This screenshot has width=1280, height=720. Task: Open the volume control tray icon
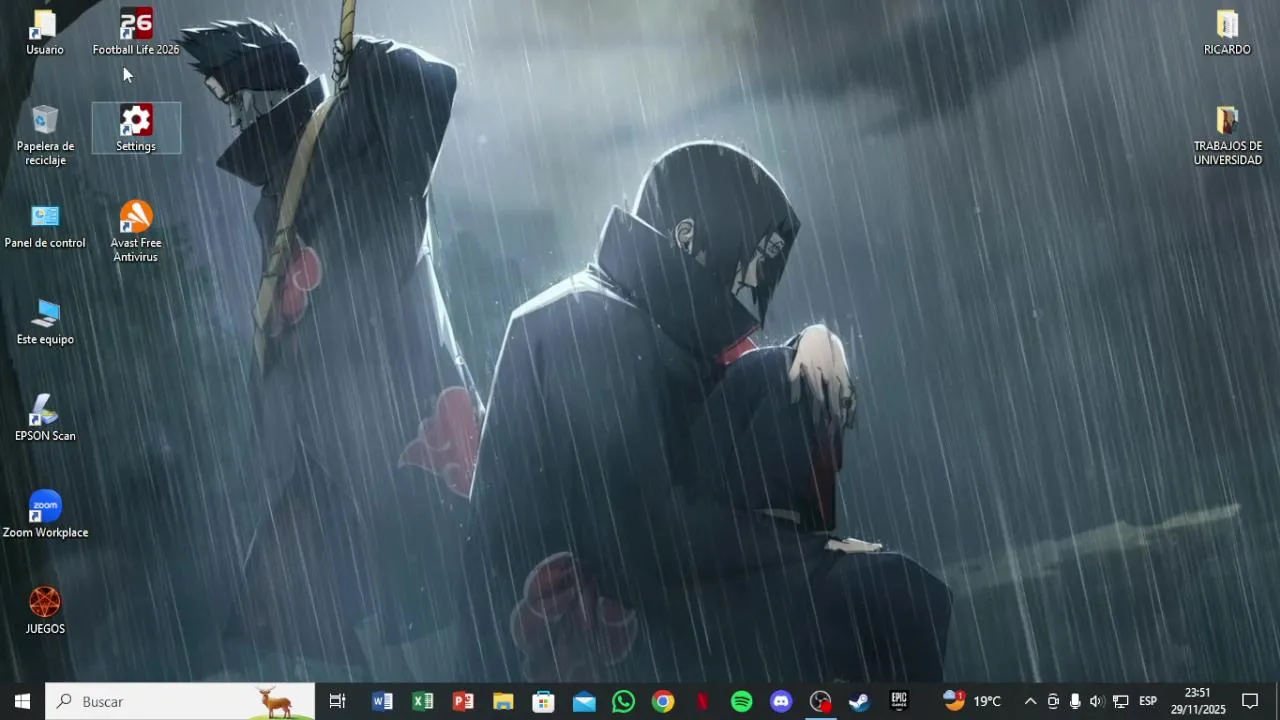1097,701
